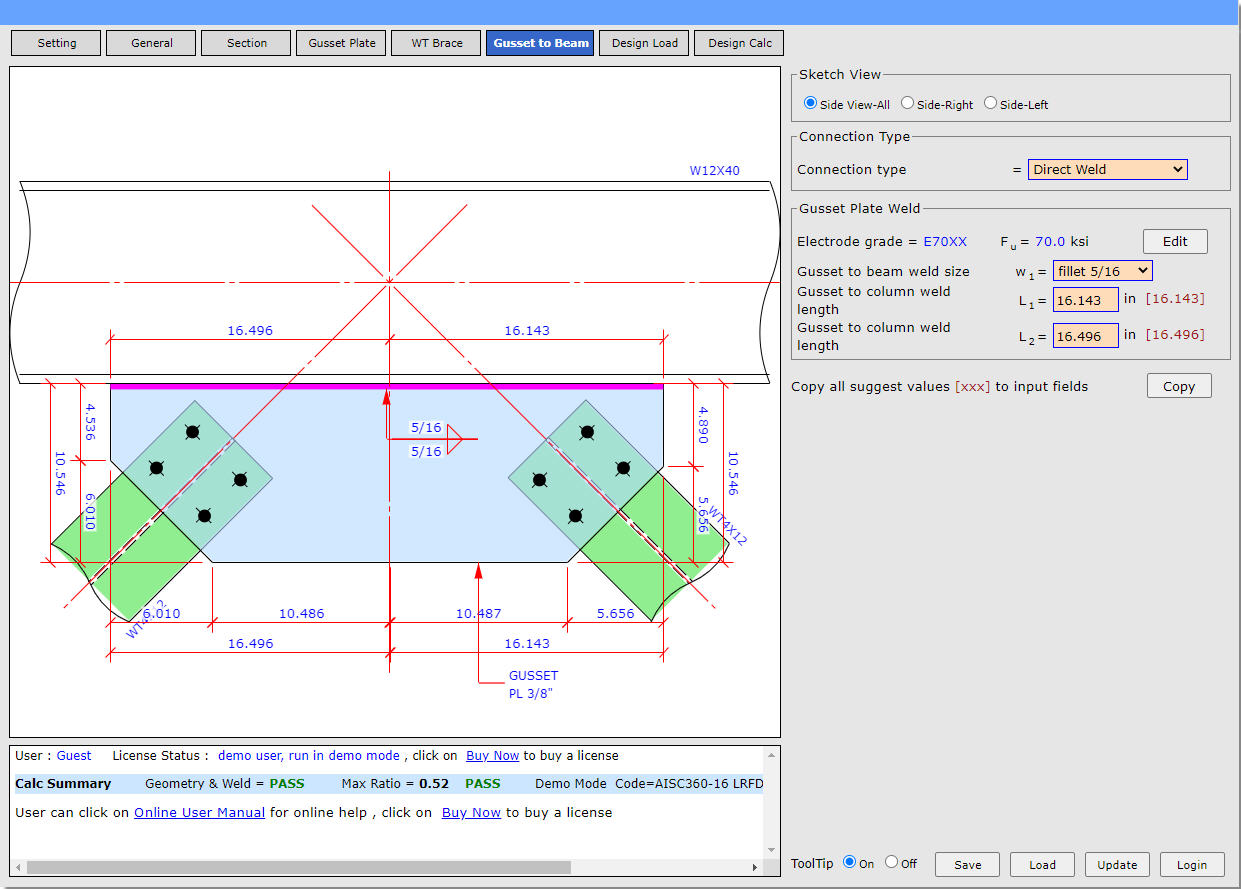The image size is (1241, 889).
Task: Select the Side View-All radio button
Action: tap(811, 103)
